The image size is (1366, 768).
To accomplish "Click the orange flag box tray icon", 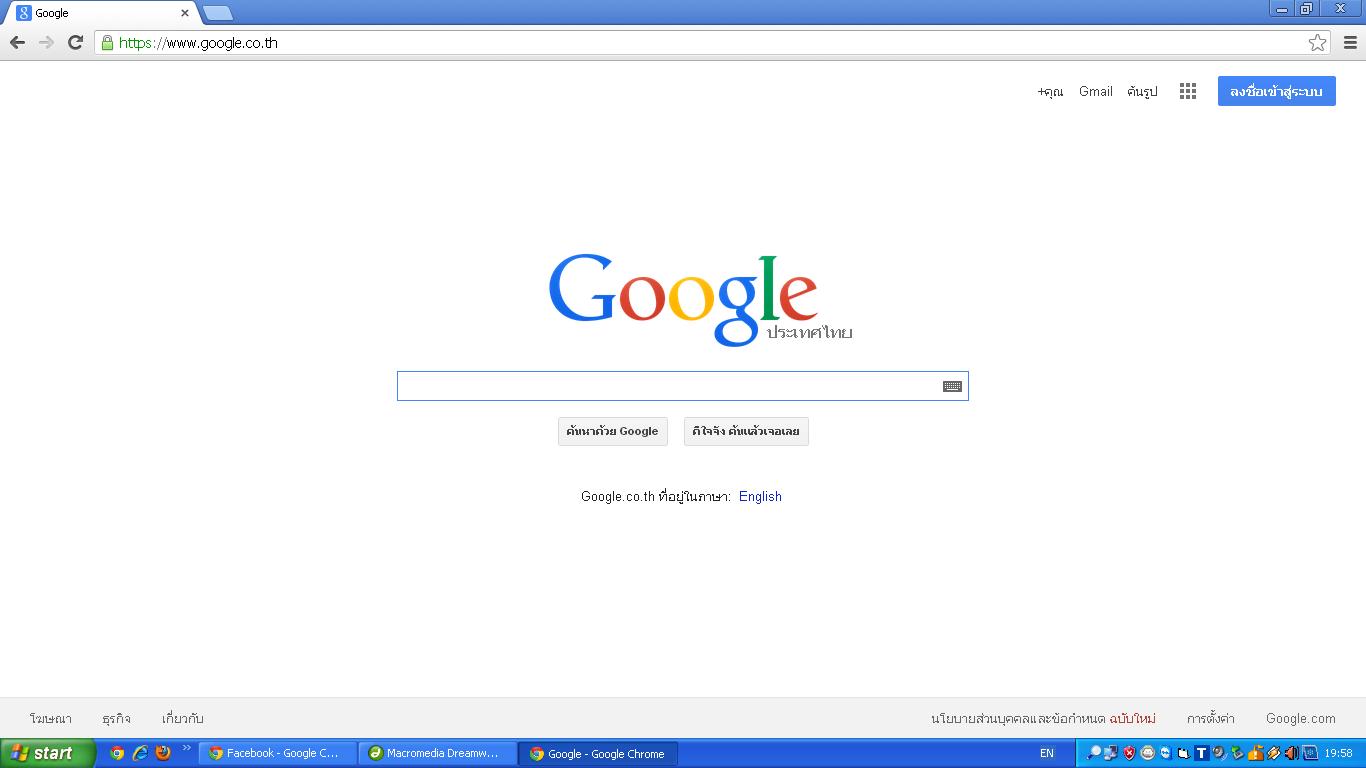I will pos(1256,753).
